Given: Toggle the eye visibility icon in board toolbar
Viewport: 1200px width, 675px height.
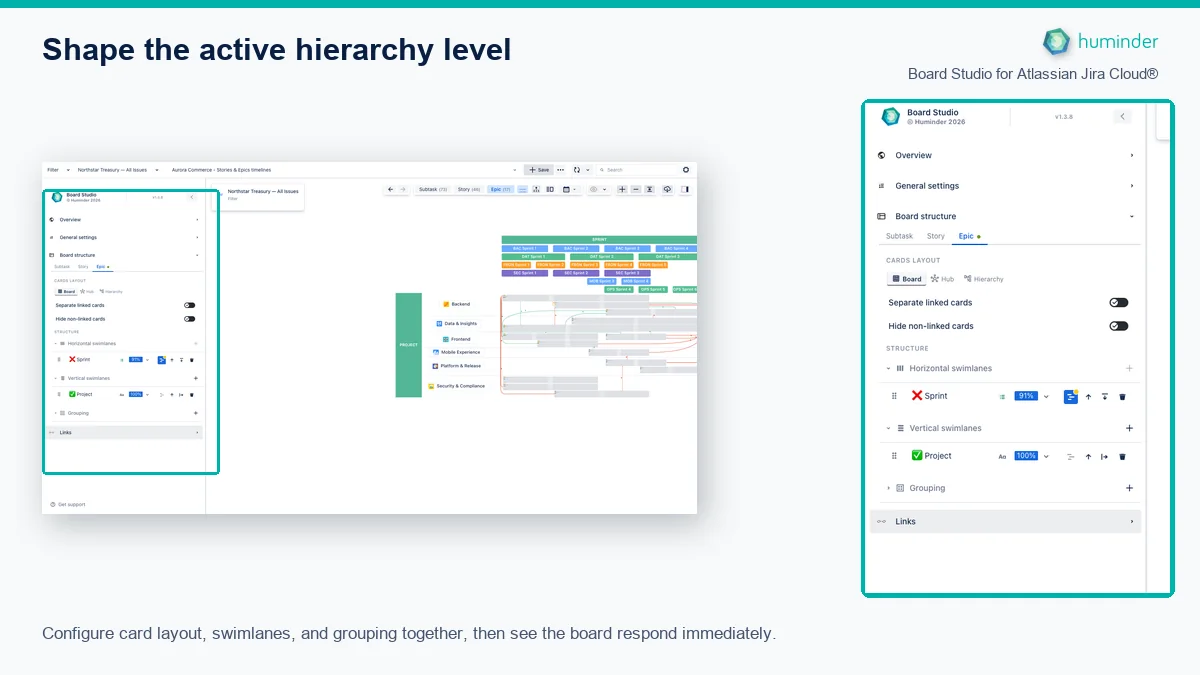Looking at the screenshot, I should [593, 189].
